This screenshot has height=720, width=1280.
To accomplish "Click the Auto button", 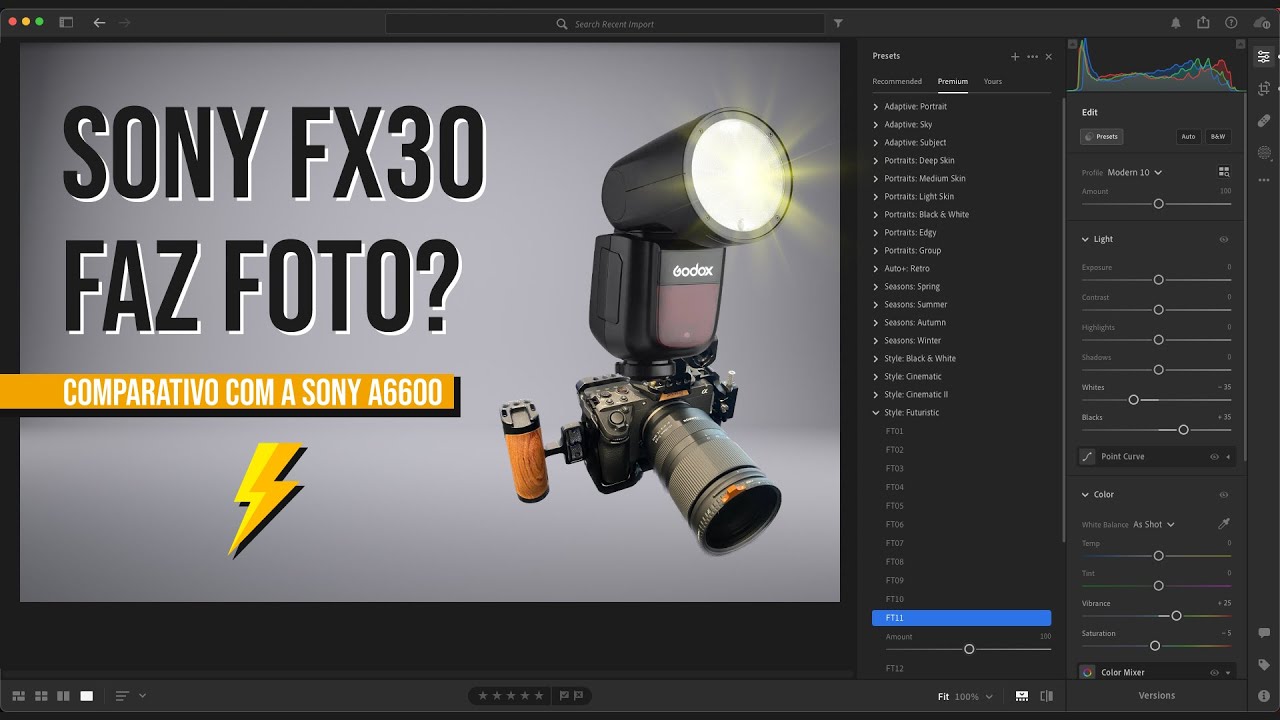I will click(x=1188, y=136).
